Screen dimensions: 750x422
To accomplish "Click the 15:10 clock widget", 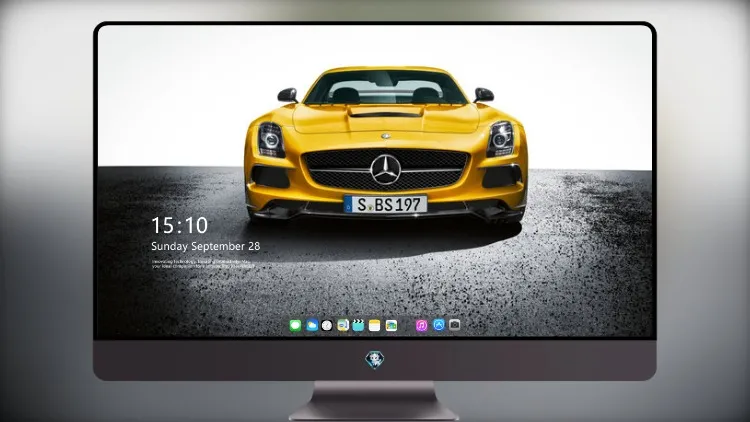I will click(x=179, y=225).
